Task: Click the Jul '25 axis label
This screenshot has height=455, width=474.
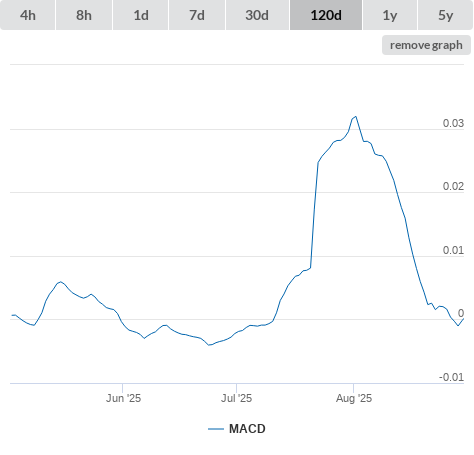Action: point(237,398)
